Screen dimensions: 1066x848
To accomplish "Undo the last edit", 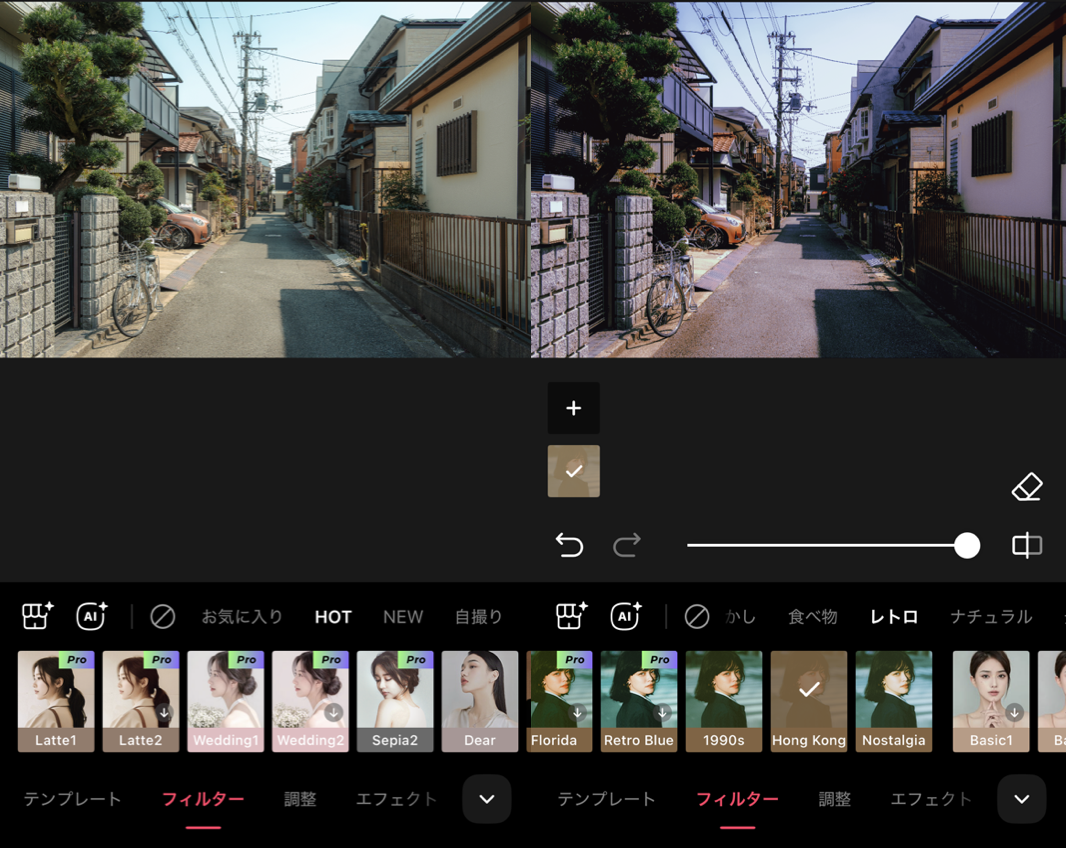I will tap(571, 545).
